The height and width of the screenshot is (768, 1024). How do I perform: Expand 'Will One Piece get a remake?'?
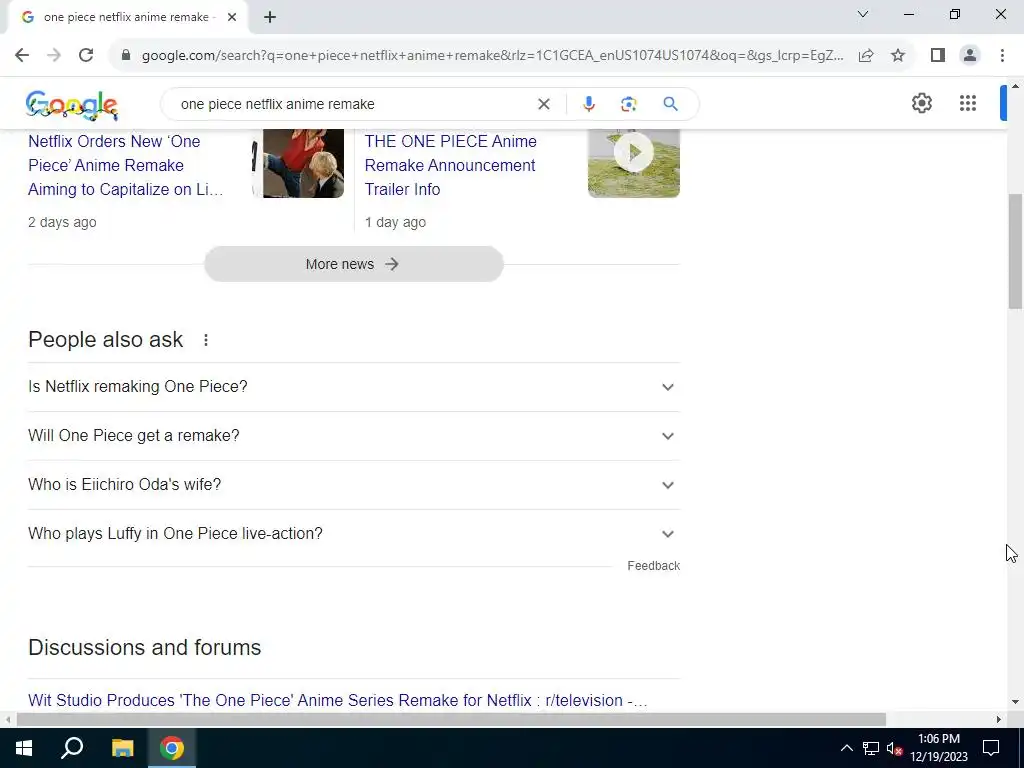pyautogui.click(x=353, y=436)
